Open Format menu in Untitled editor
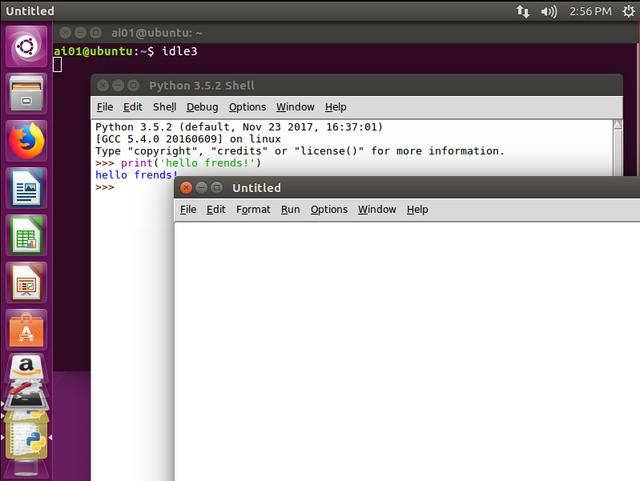Screen dimensions: 640x481 [253, 209]
